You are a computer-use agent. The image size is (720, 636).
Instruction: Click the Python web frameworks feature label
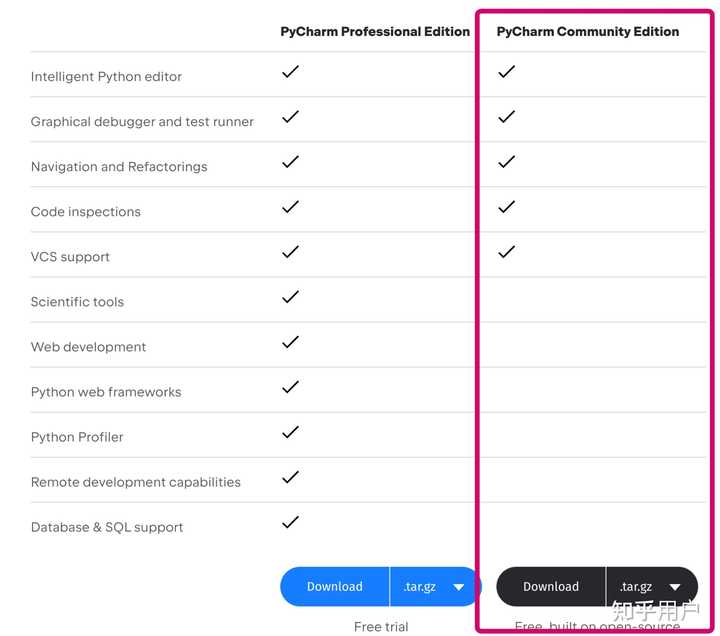(x=106, y=392)
